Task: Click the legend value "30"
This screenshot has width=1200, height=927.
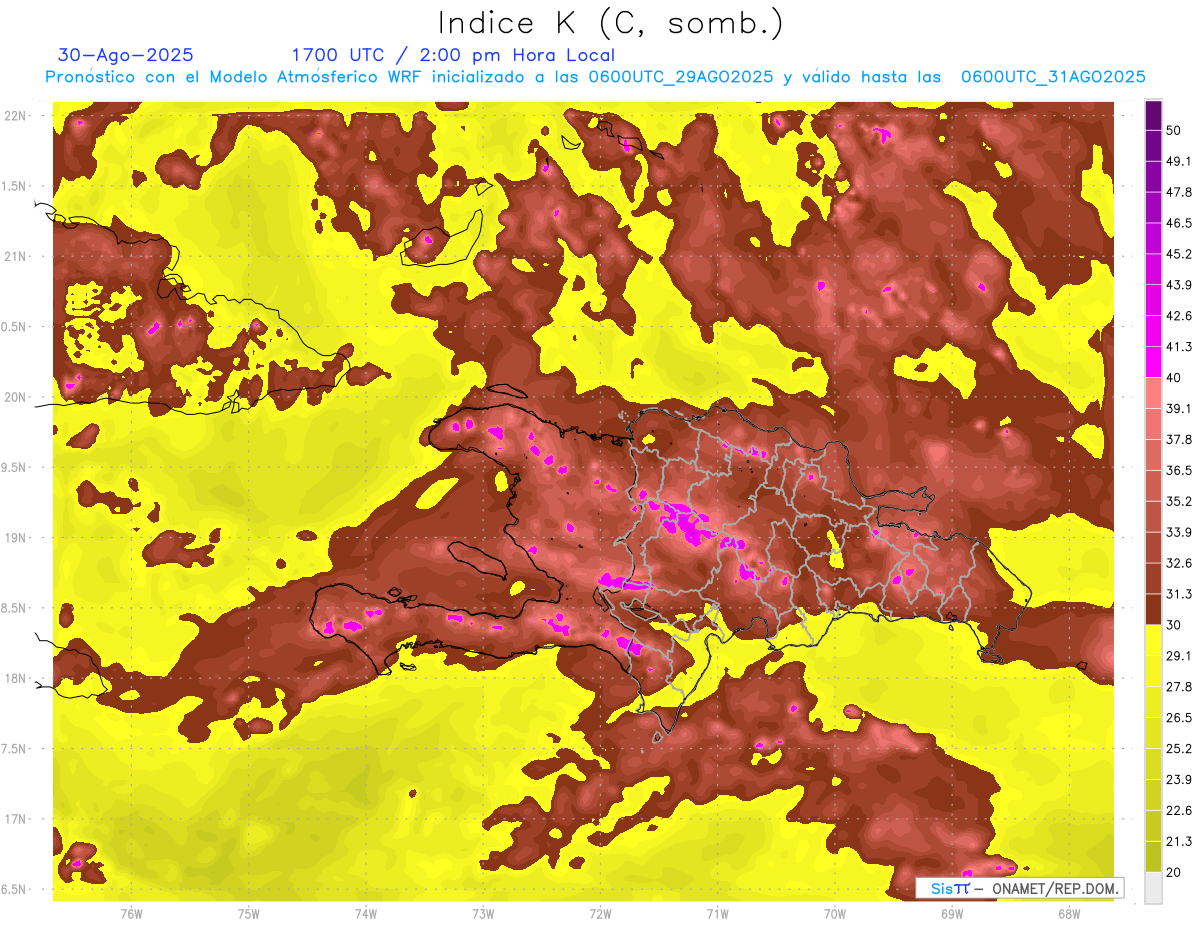Action: [1174, 625]
